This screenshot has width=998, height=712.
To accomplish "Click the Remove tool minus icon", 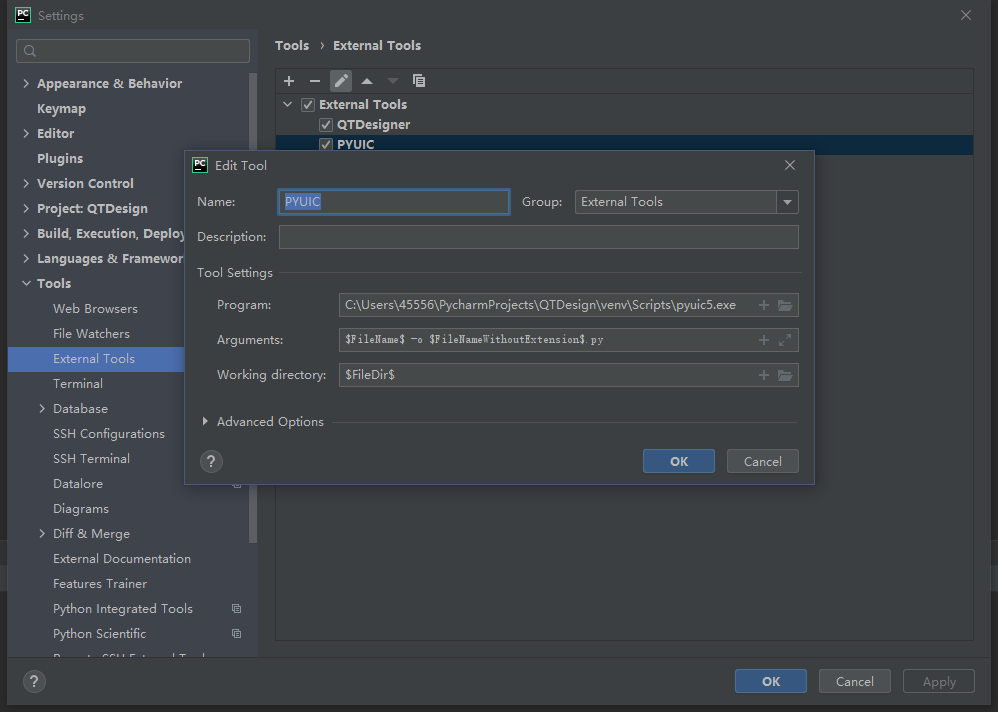I will (x=315, y=81).
